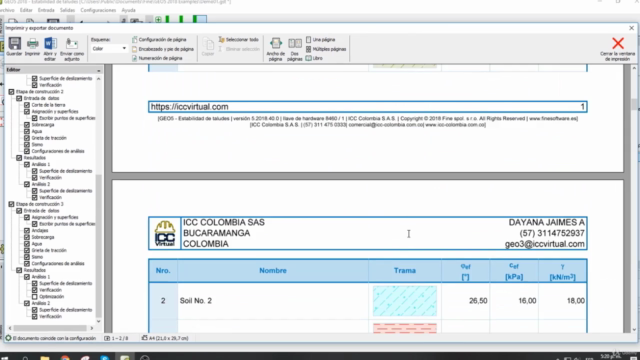
Task: Click DAYANA JAIMES A header text
Action: point(547,222)
